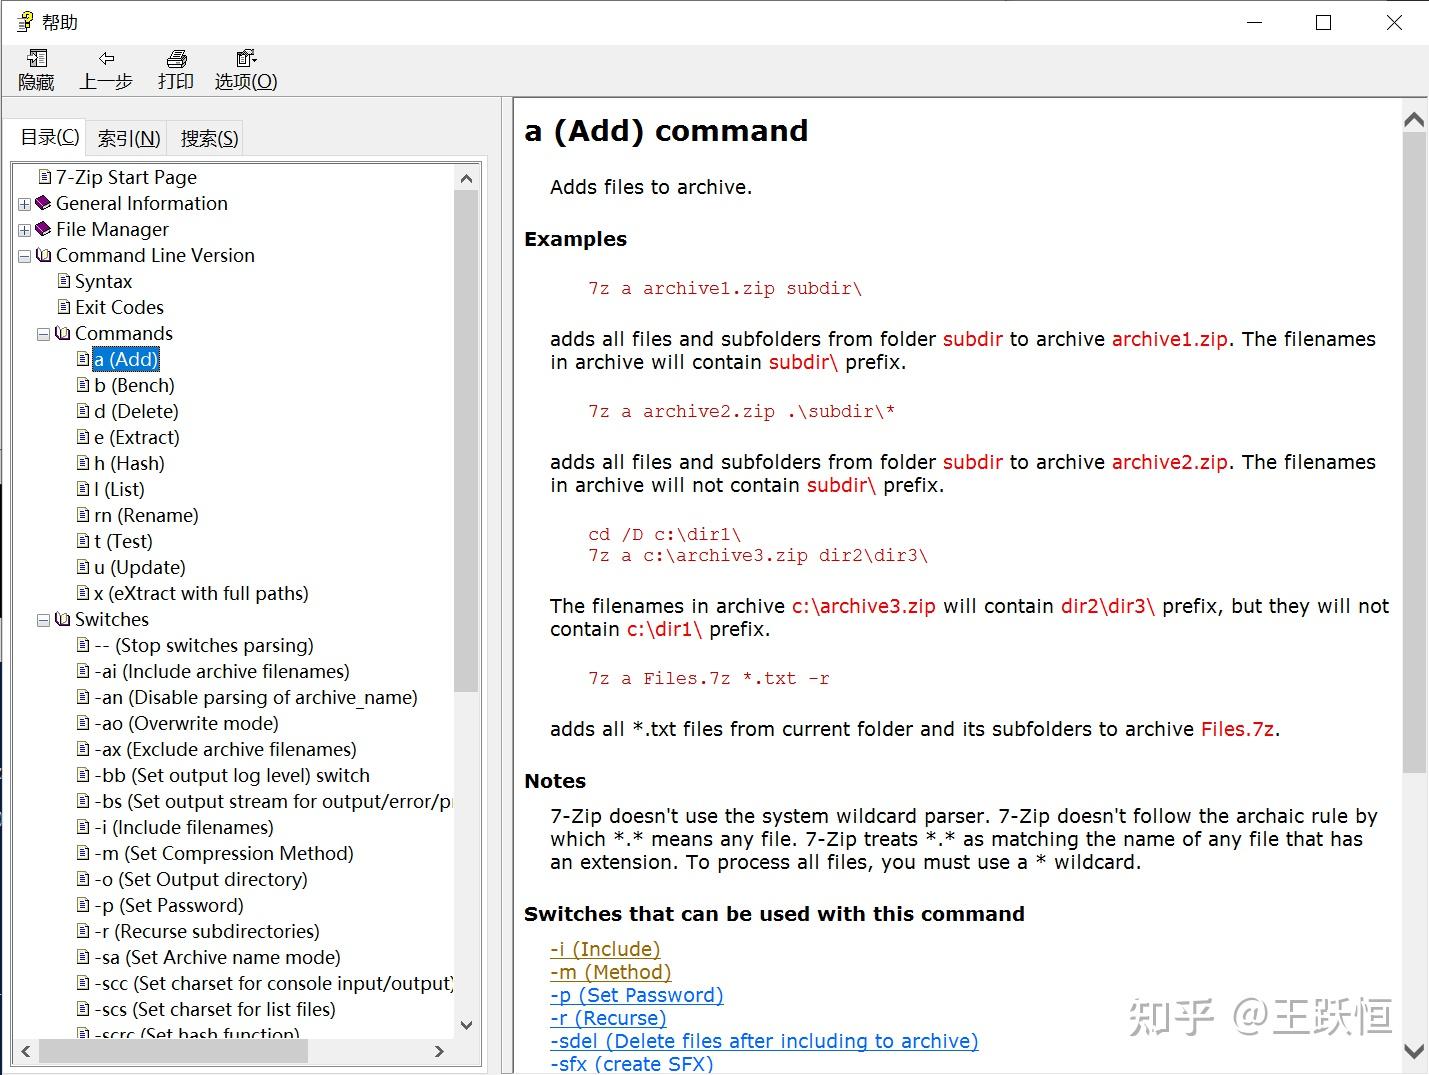Click the content pane vertical scrollbar thumb
1429x1075 pixels.
1414,453
